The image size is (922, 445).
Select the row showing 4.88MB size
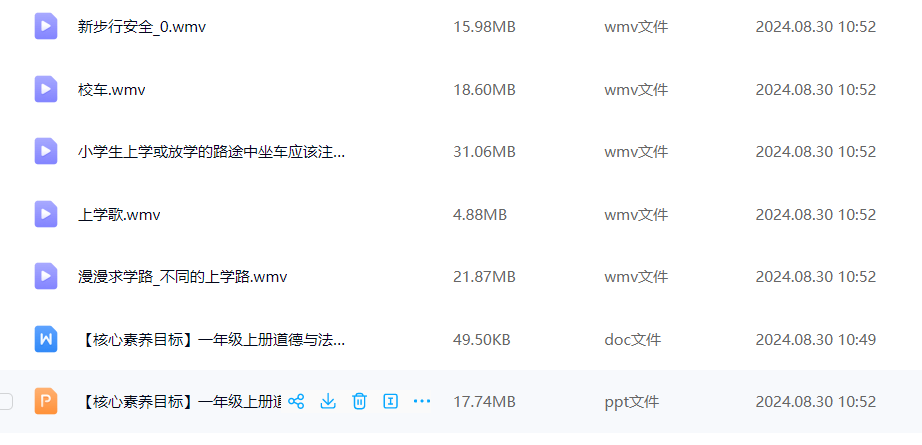tap(461, 214)
